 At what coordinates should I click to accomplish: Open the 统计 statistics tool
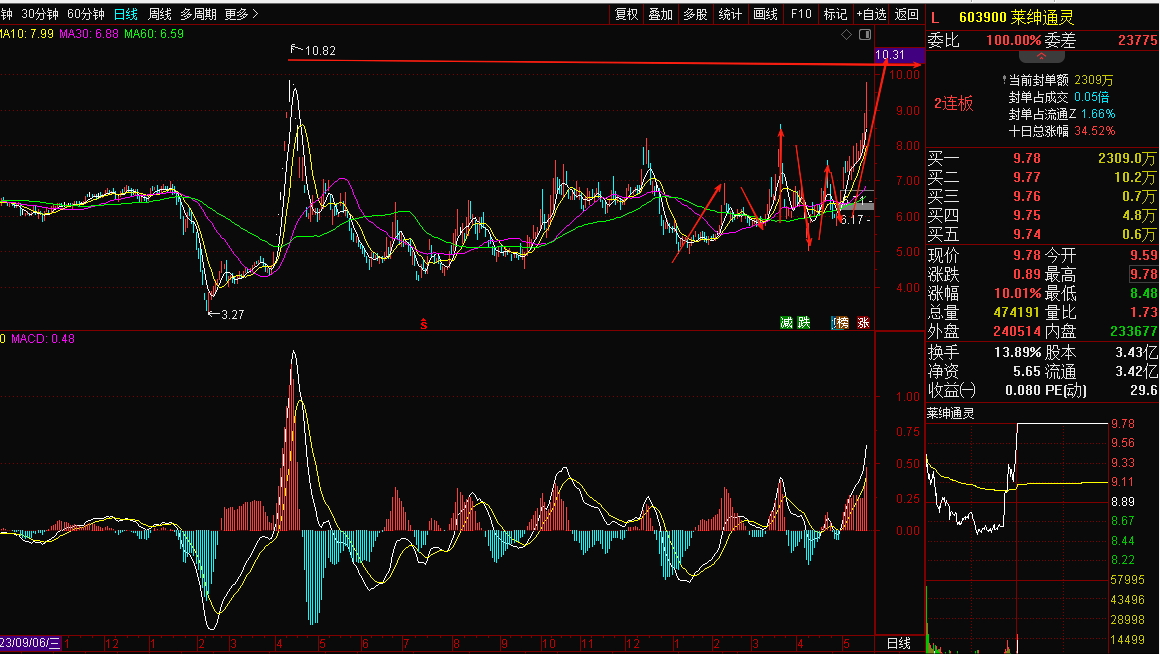pos(730,14)
